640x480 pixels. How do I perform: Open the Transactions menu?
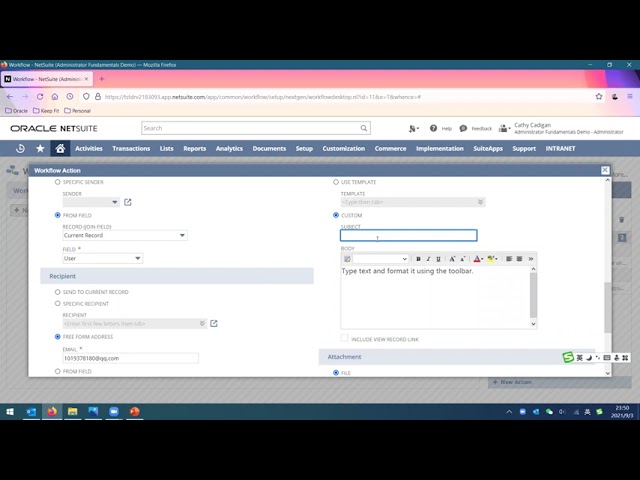coord(131,149)
